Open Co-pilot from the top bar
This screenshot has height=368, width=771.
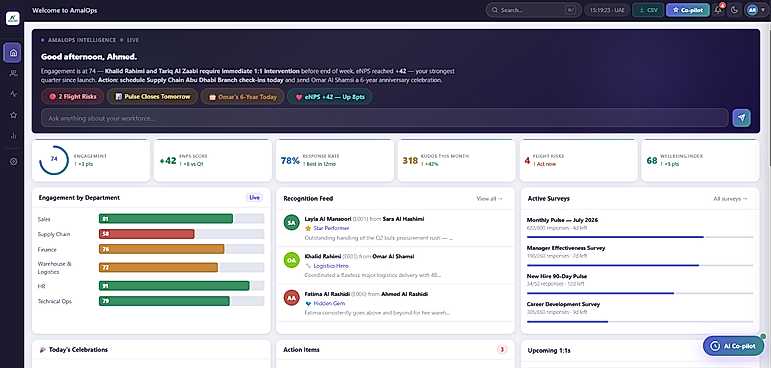click(x=687, y=10)
